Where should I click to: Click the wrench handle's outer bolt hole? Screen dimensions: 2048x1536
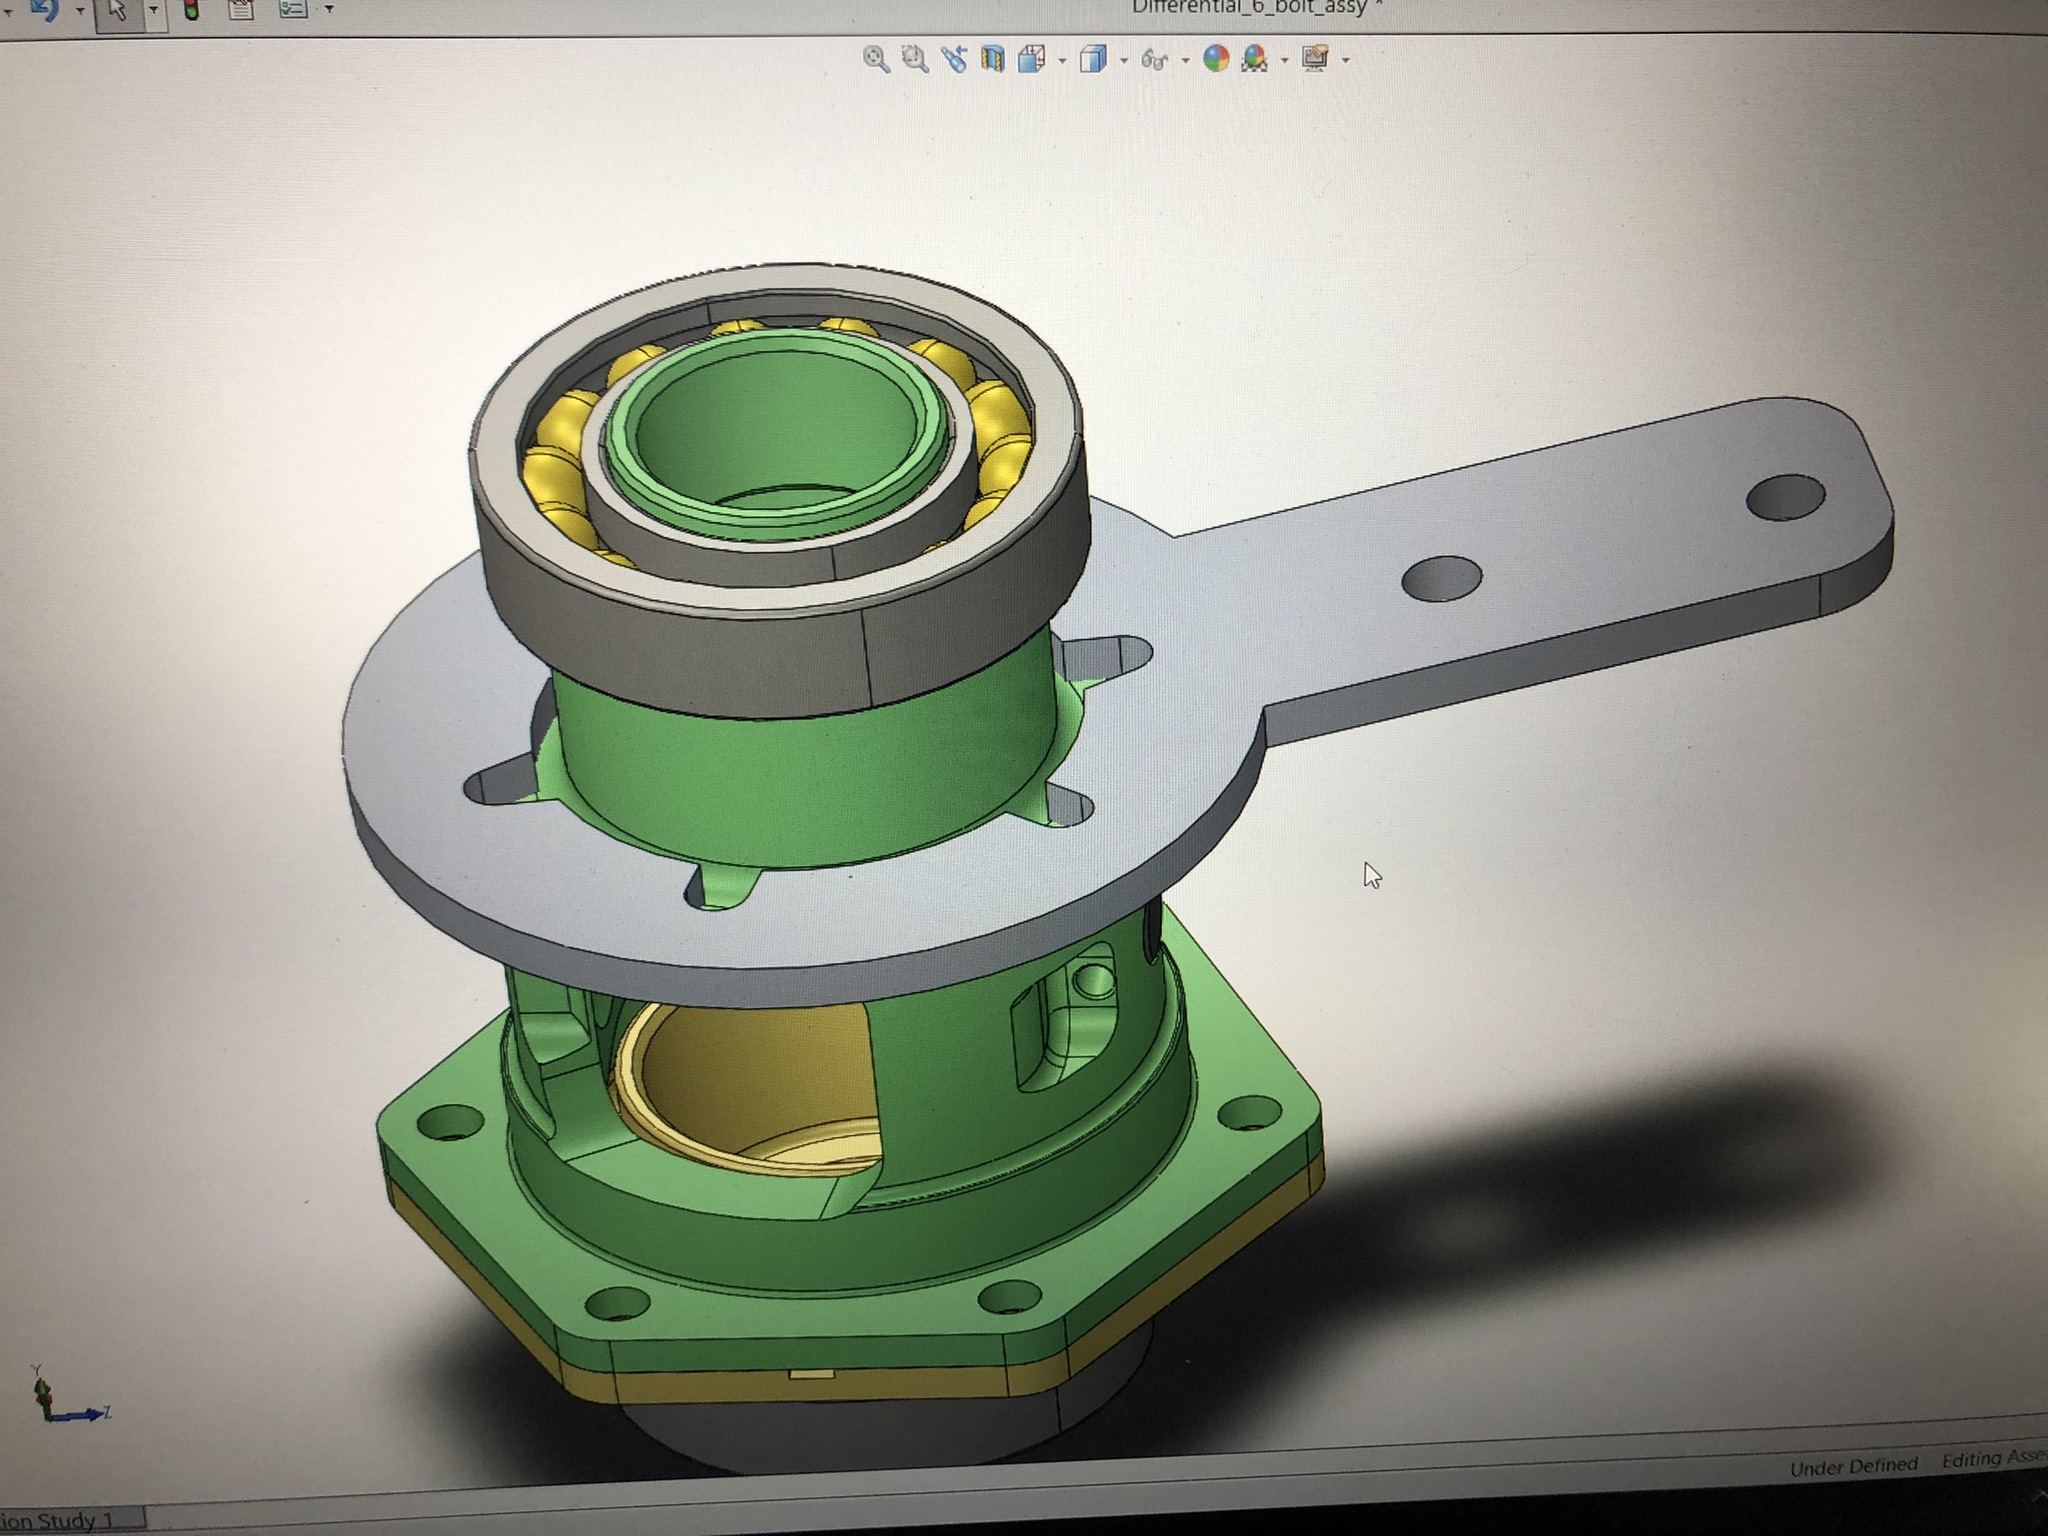[1785, 497]
